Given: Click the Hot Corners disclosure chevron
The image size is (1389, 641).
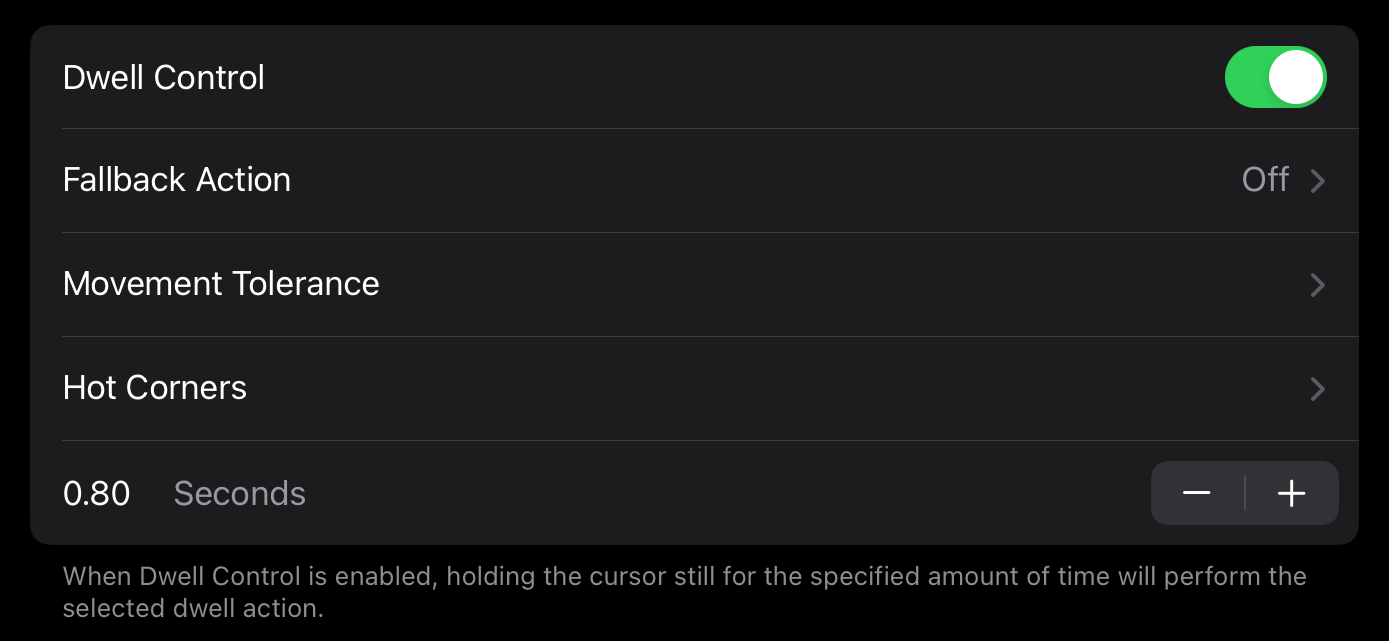Looking at the screenshot, I should [x=1318, y=389].
